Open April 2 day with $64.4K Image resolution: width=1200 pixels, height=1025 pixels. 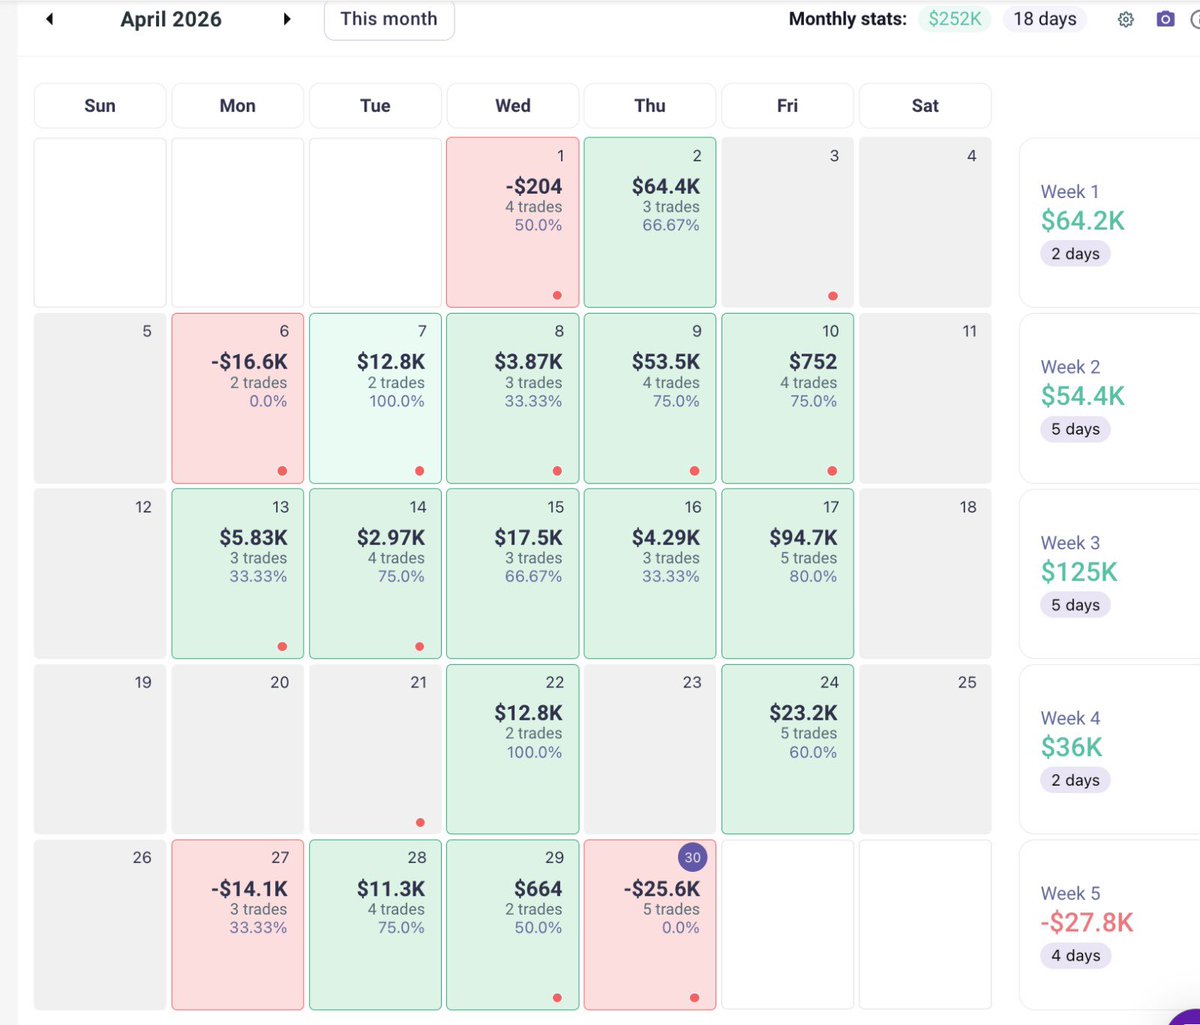(650, 222)
